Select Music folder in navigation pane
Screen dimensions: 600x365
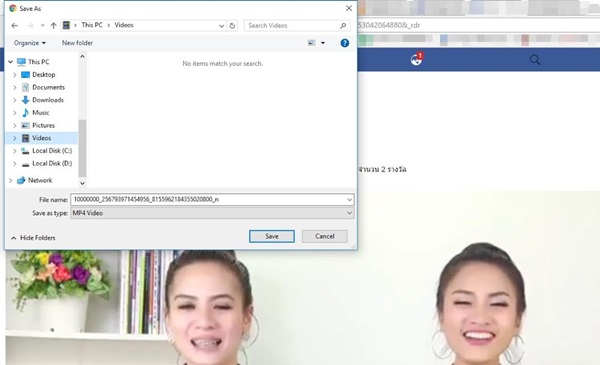click(41, 112)
